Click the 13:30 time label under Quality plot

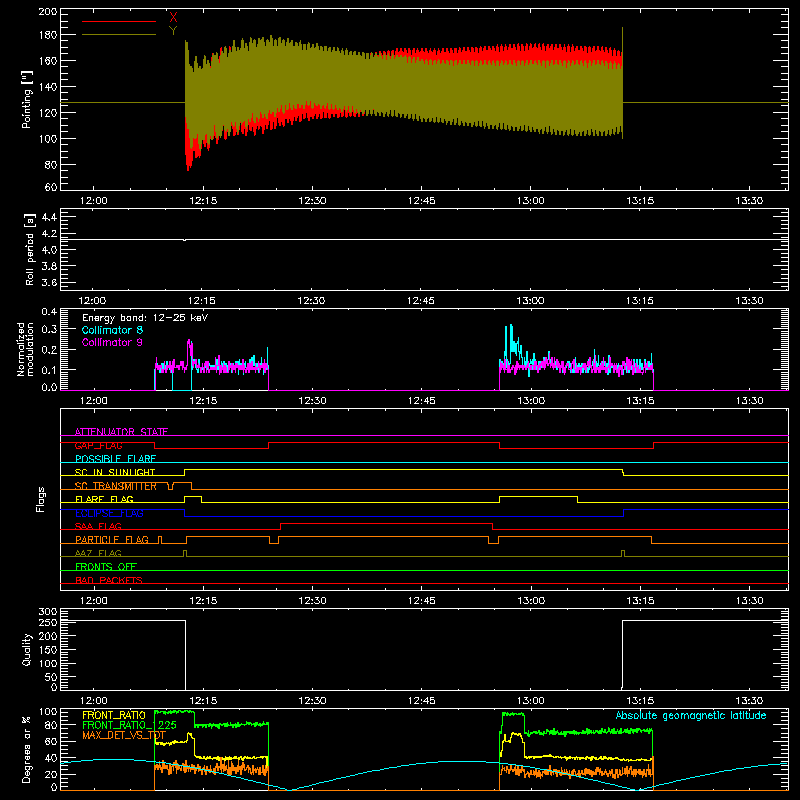[749, 701]
